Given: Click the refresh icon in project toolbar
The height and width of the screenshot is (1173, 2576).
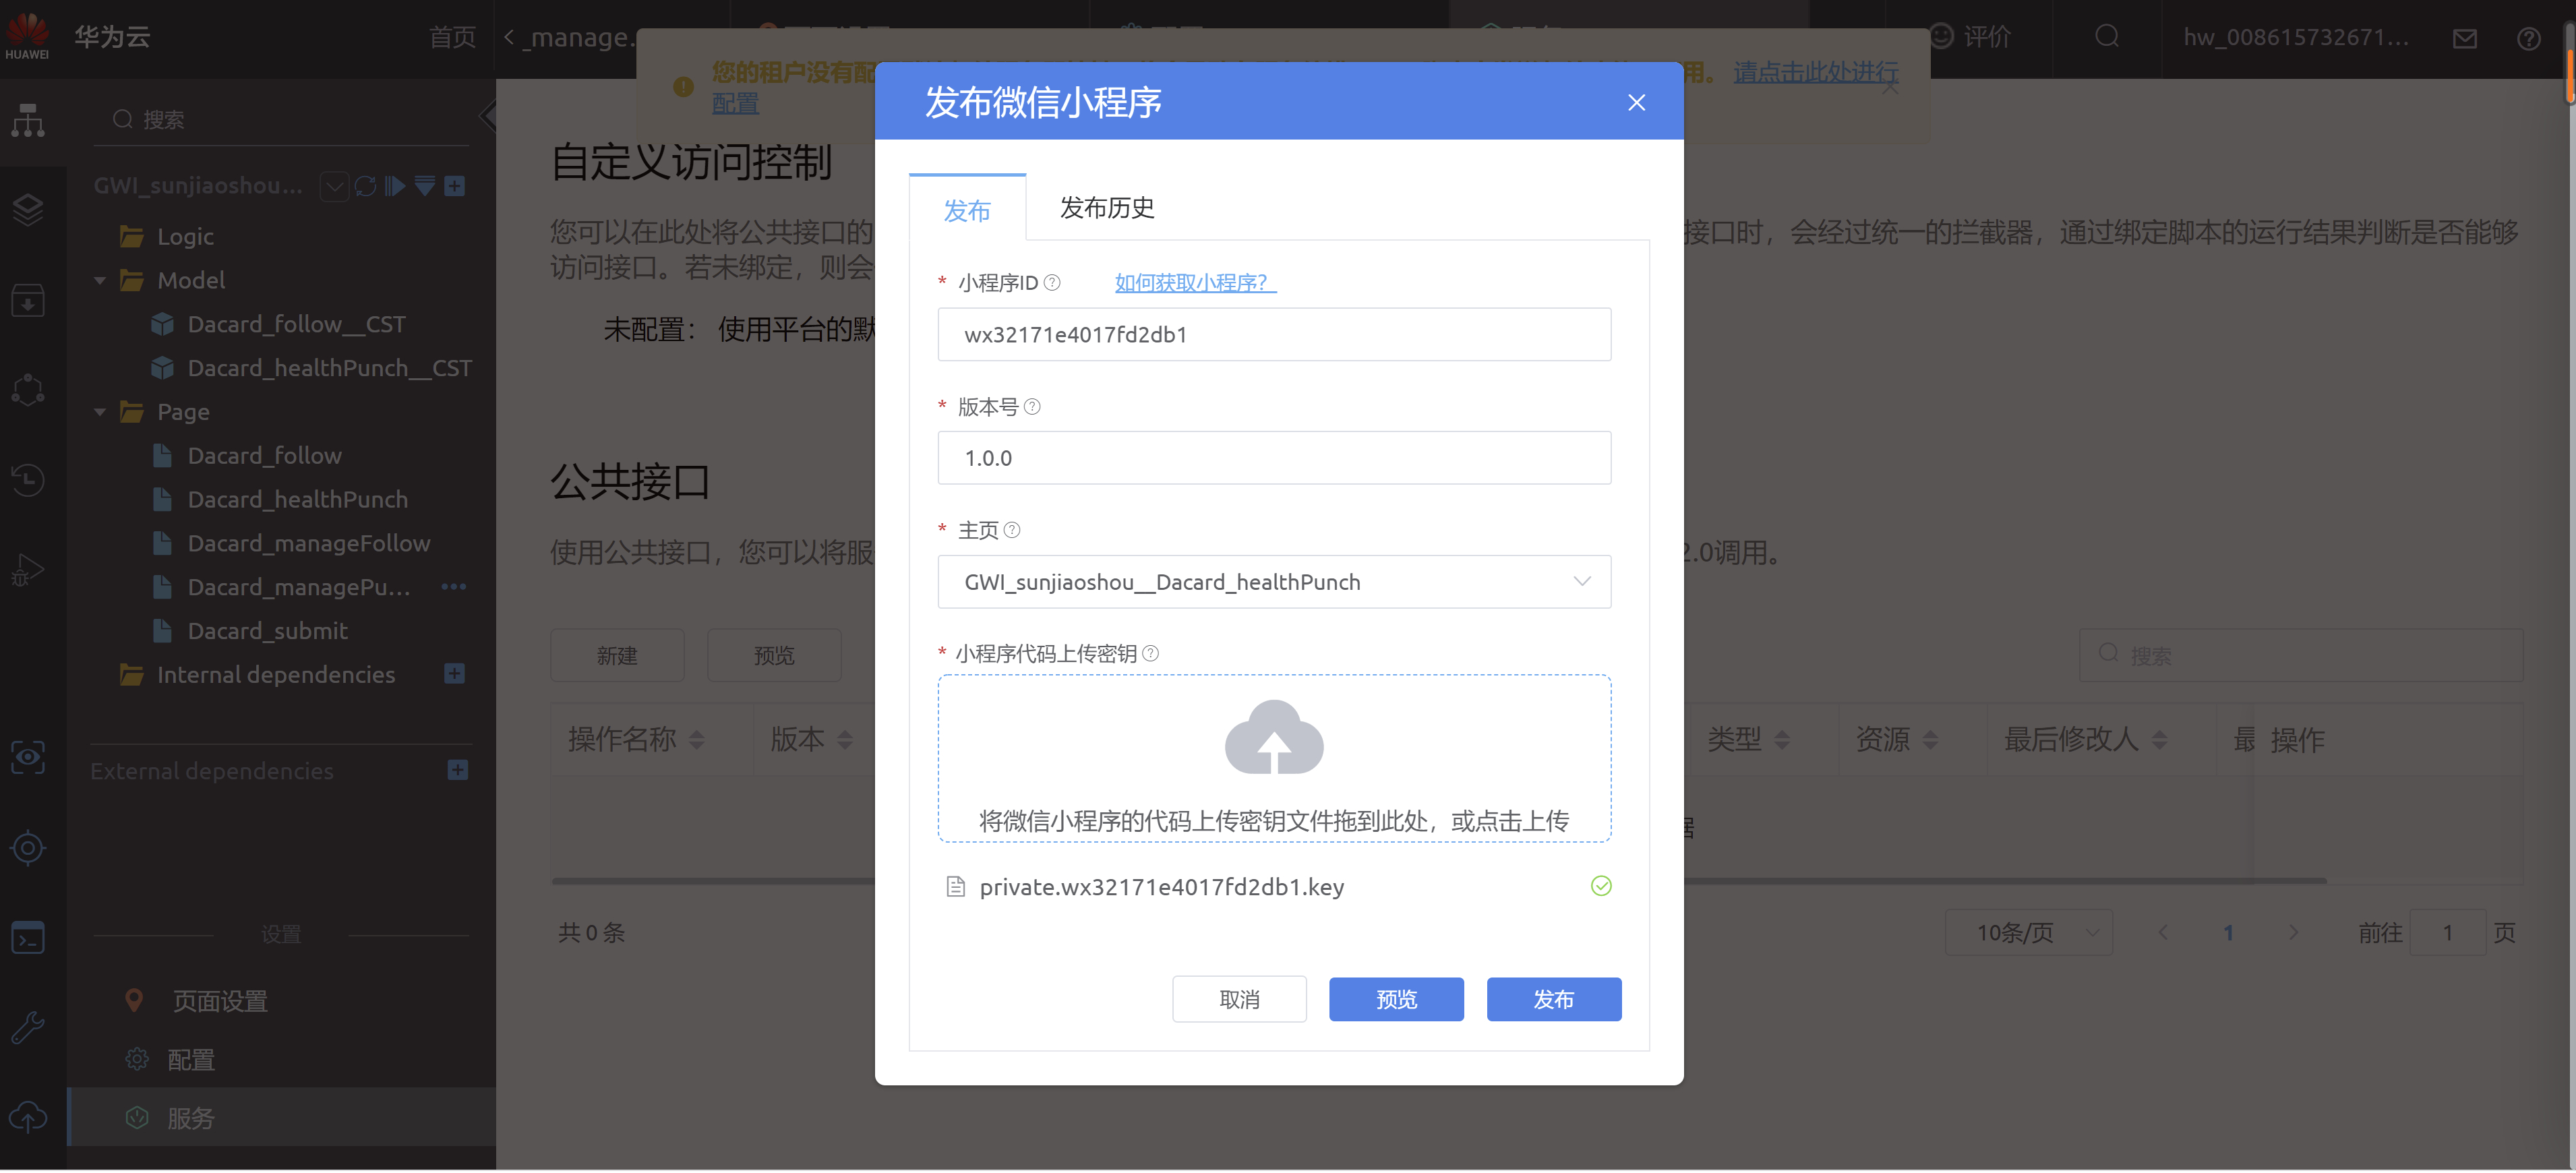Looking at the screenshot, I should tap(365, 186).
